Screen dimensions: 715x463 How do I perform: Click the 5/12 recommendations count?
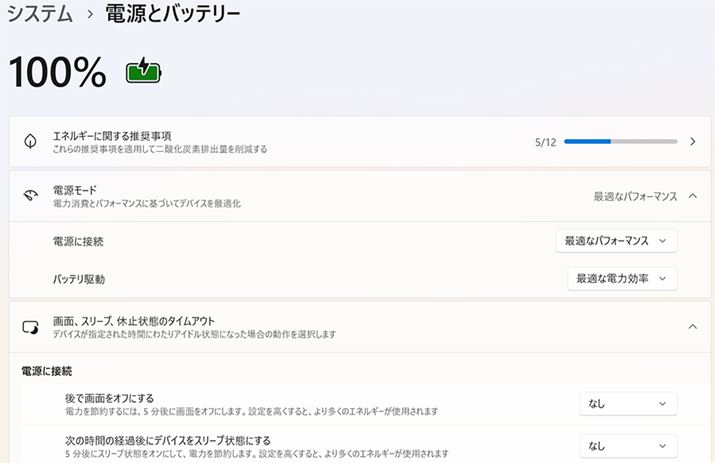click(x=546, y=142)
